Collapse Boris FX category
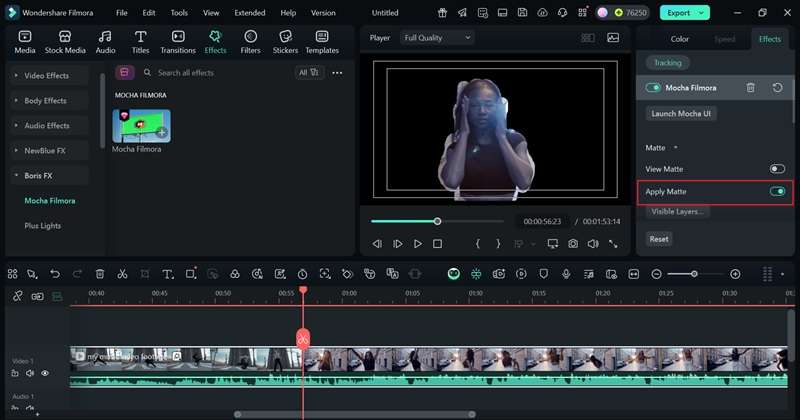Image resolution: width=800 pixels, height=420 pixels. [47, 176]
